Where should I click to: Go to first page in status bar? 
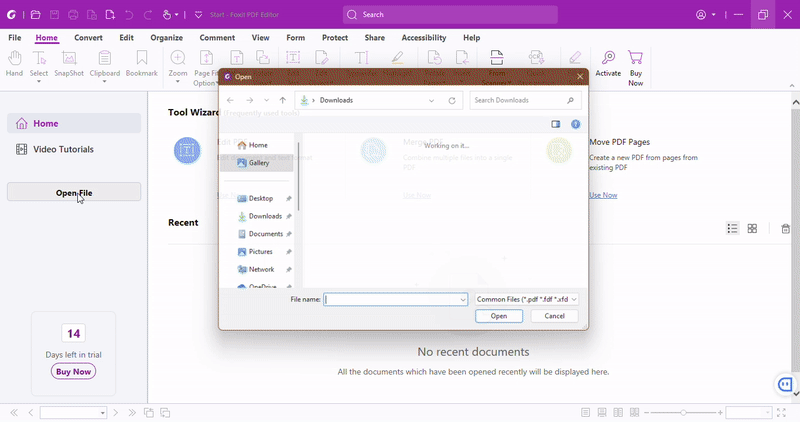point(14,413)
